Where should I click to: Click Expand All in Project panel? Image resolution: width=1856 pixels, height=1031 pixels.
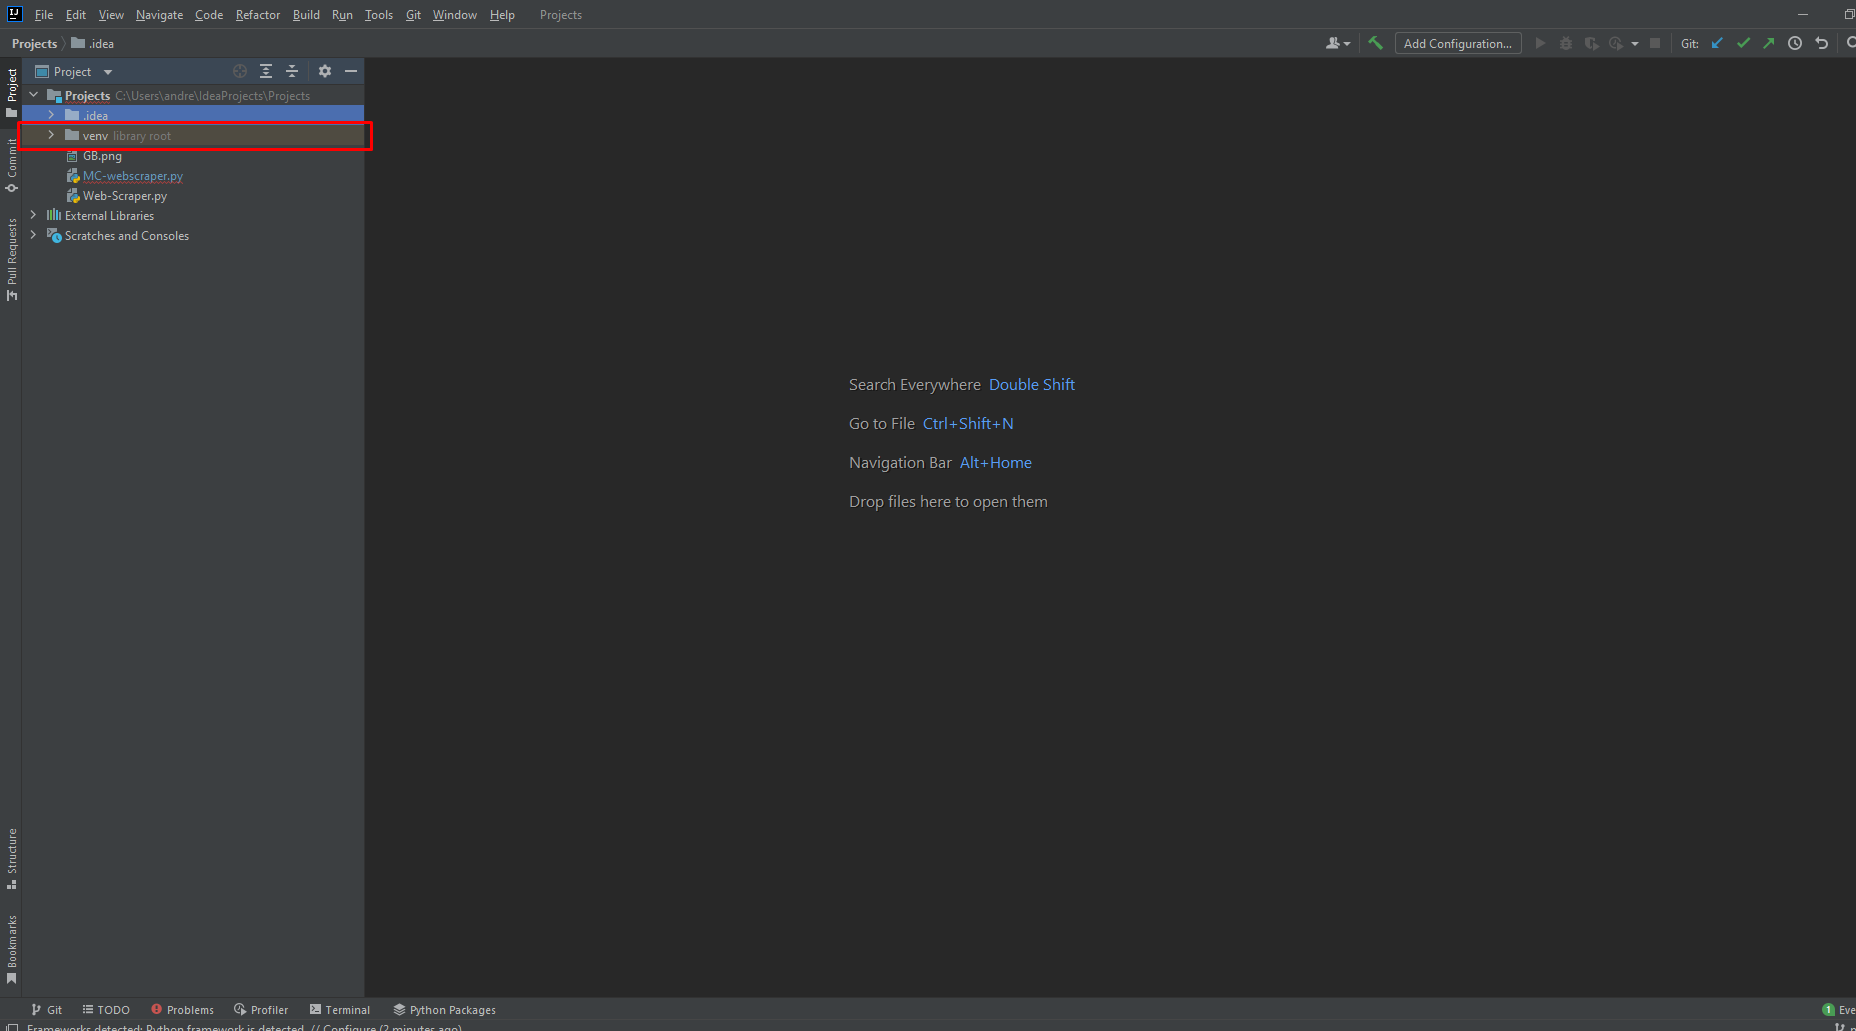(x=266, y=71)
